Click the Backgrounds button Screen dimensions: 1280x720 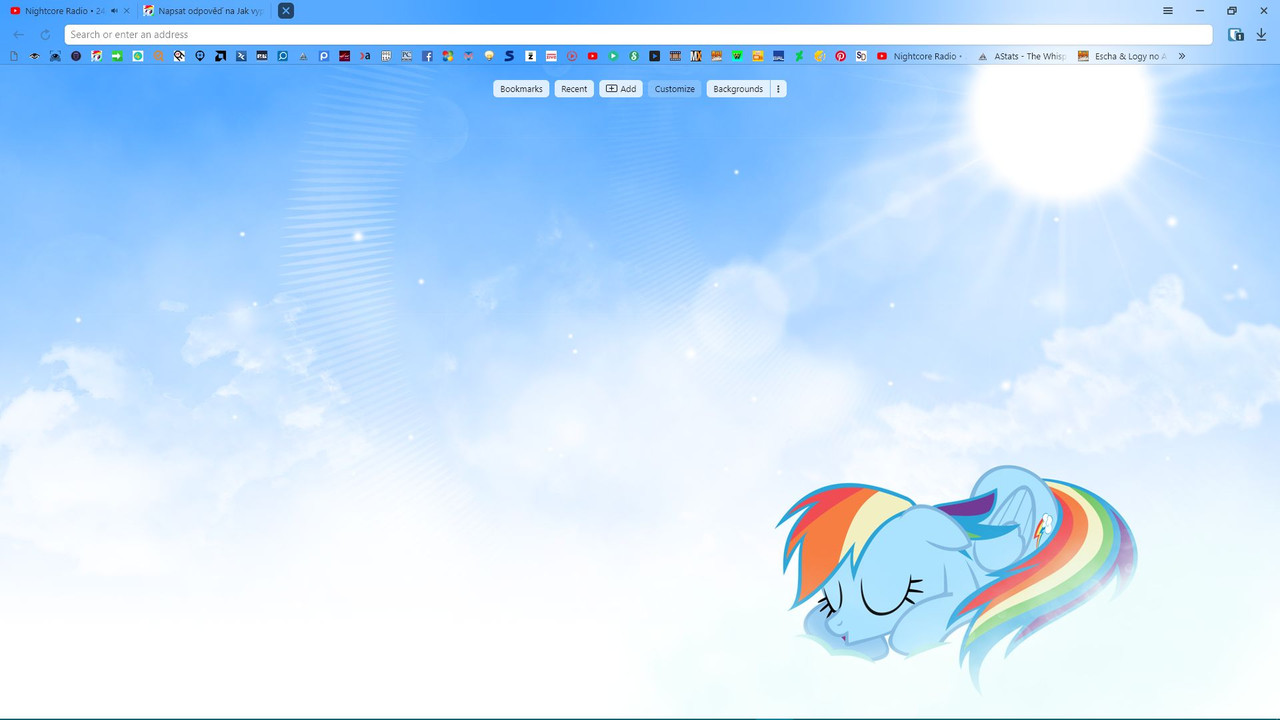[738, 89]
